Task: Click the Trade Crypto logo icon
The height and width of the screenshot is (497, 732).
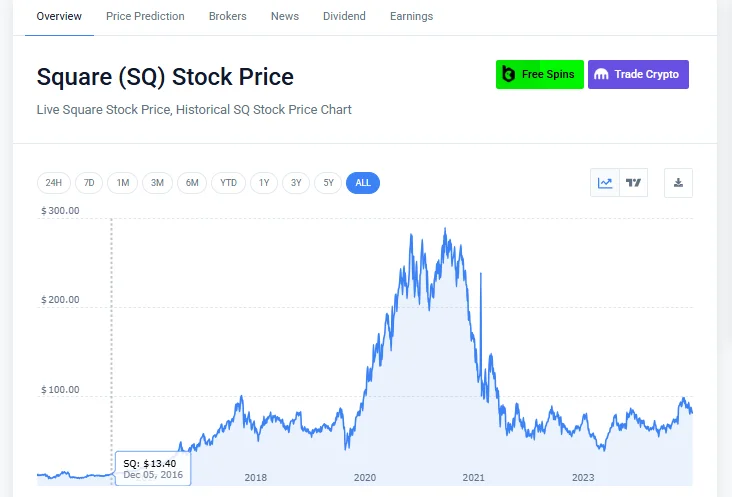Action: 601,75
